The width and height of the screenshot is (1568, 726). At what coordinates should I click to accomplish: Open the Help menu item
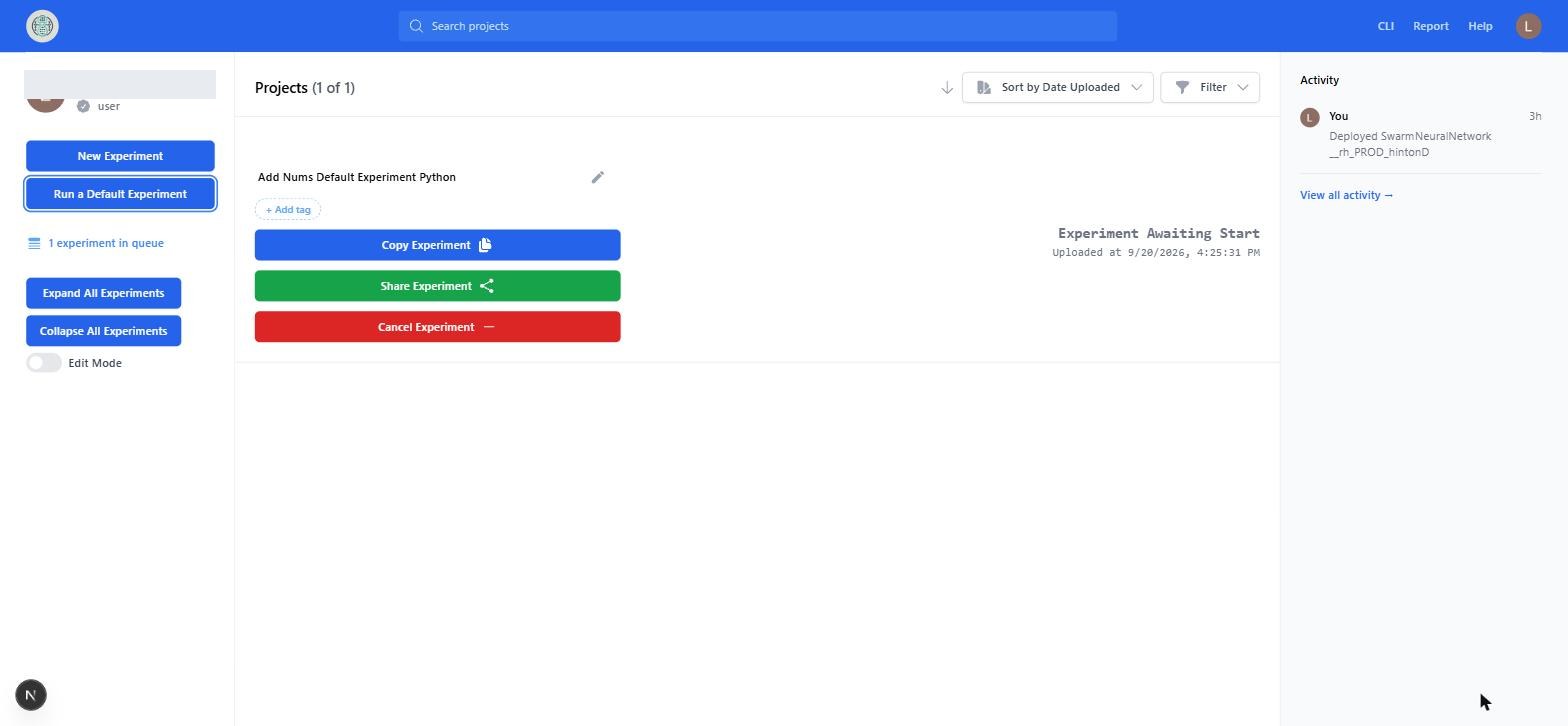coord(1480,26)
